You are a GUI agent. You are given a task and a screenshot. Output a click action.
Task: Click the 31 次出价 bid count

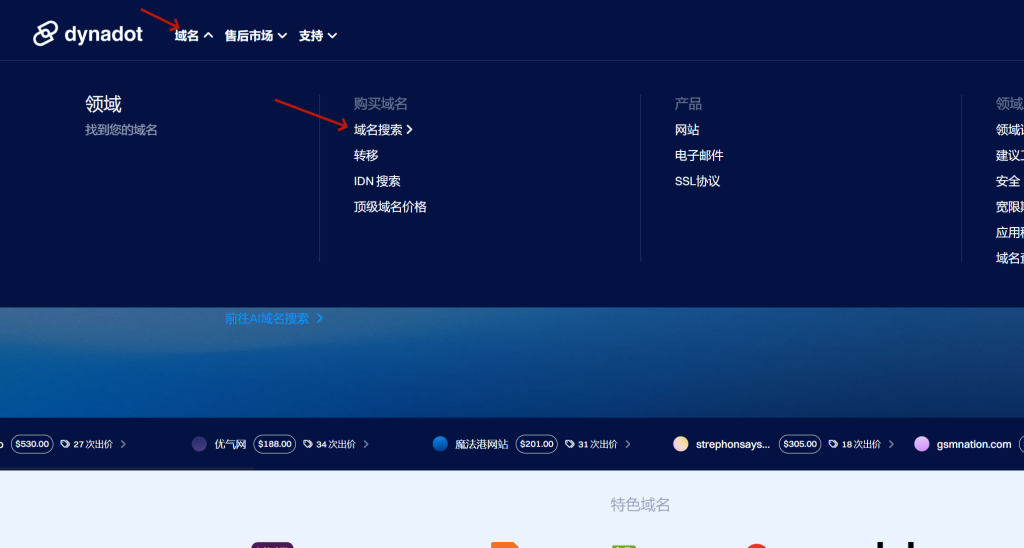[598, 444]
